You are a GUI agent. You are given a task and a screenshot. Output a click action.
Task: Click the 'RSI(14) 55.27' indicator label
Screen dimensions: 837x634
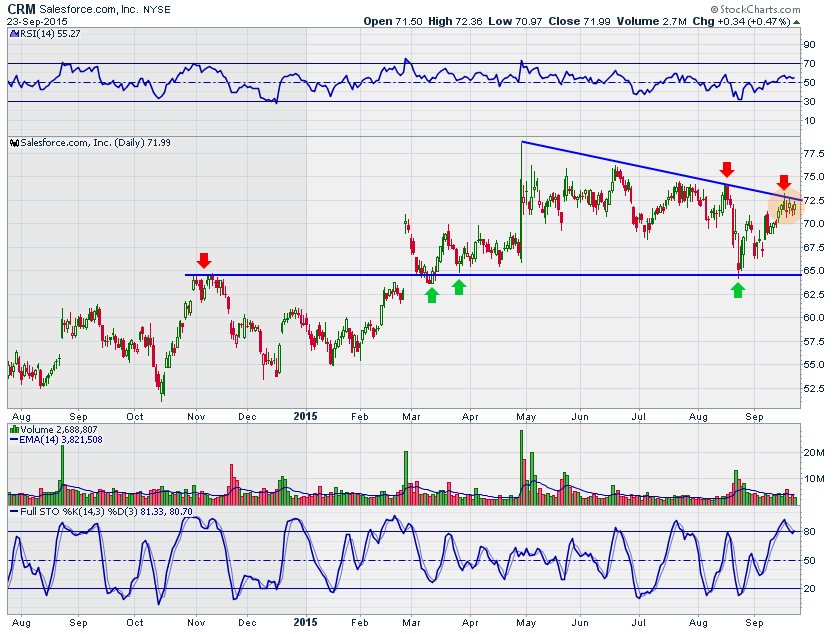(x=50, y=34)
